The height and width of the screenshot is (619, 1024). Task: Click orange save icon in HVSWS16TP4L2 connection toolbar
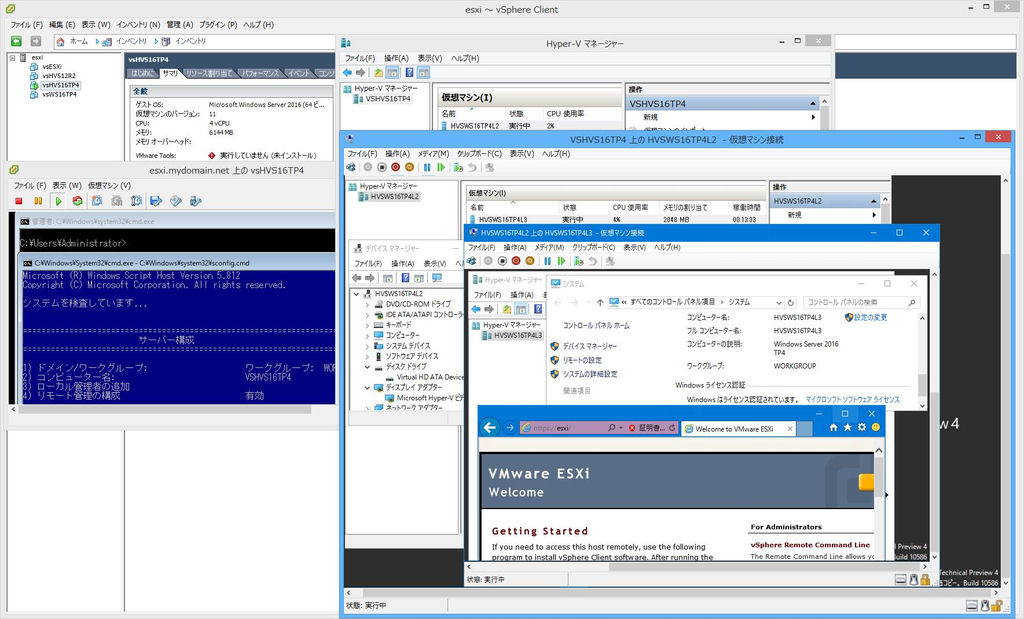pyautogui.click(x=409, y=168)
